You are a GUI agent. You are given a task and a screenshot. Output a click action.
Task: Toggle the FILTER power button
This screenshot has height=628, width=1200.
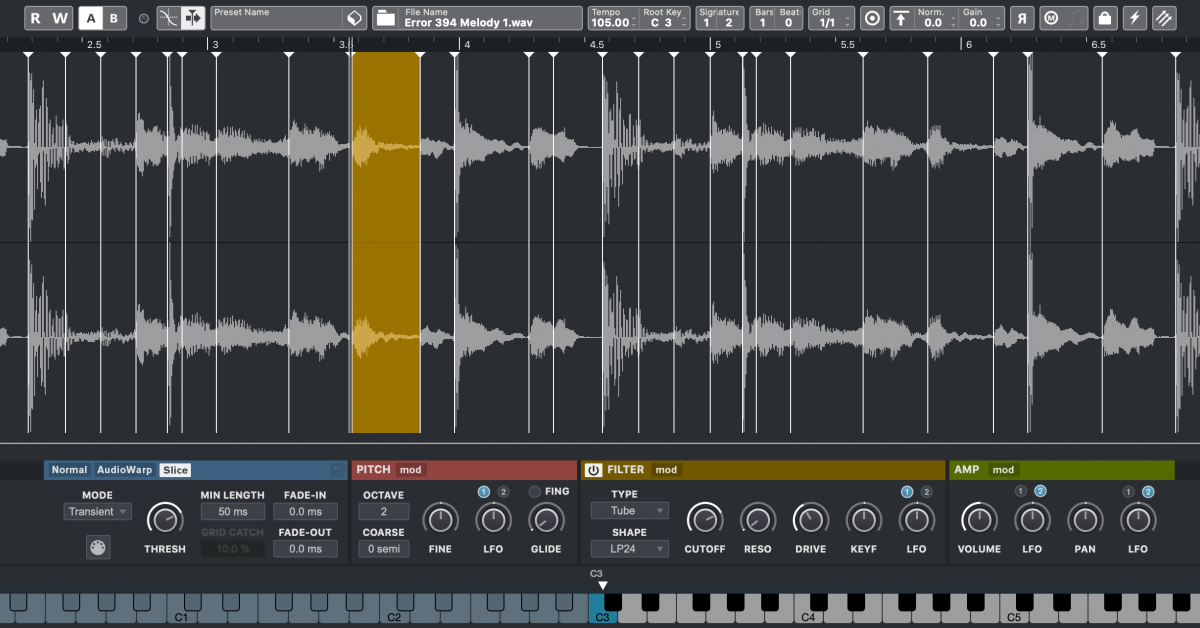click(594, 470)
